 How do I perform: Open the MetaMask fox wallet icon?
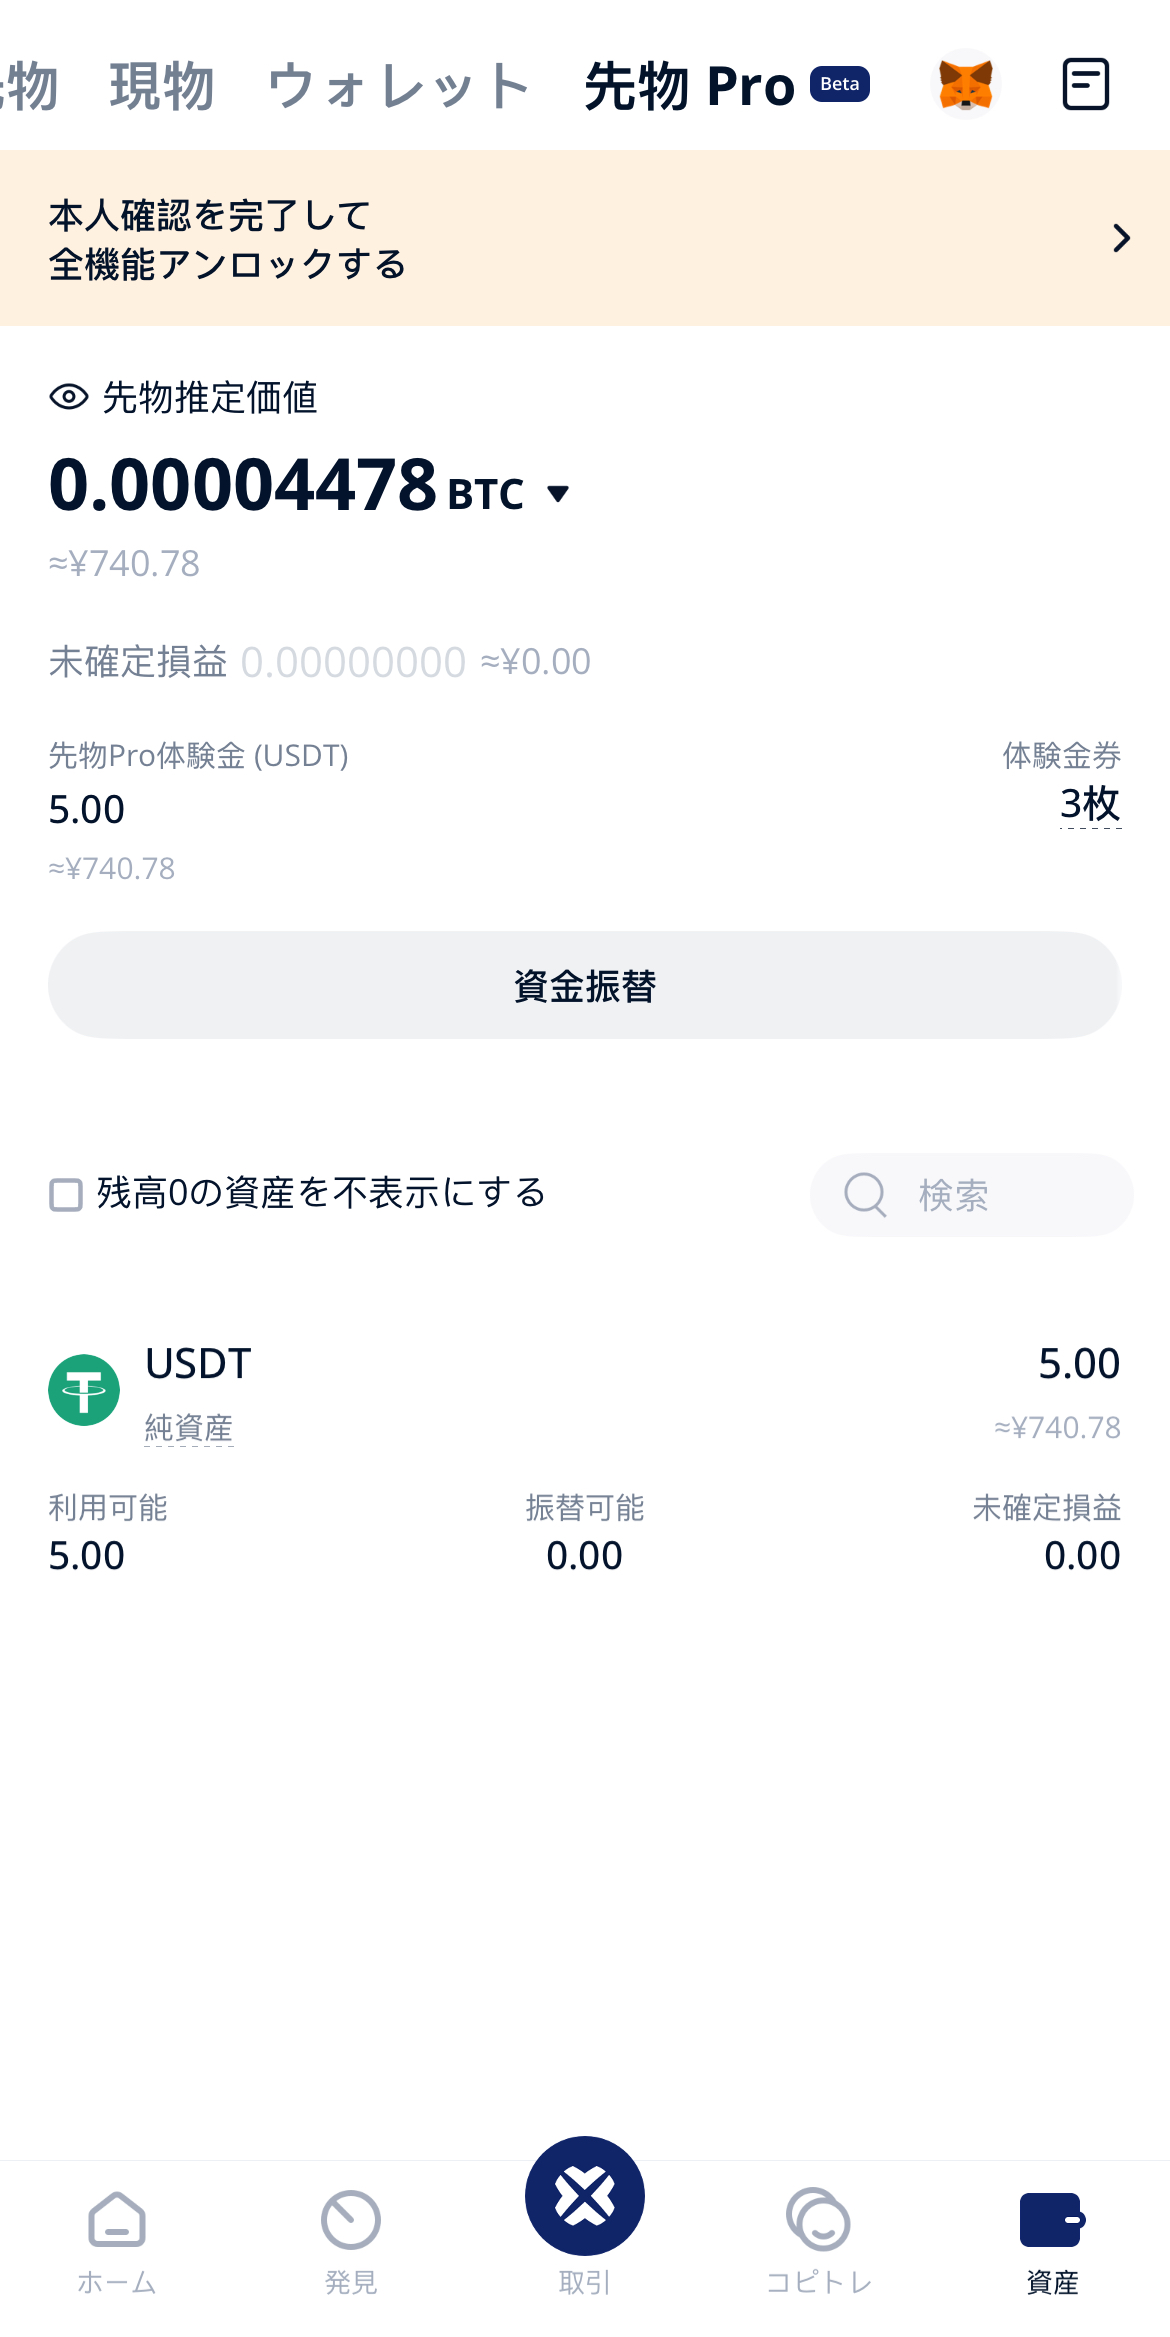click(x=965, y=84)
